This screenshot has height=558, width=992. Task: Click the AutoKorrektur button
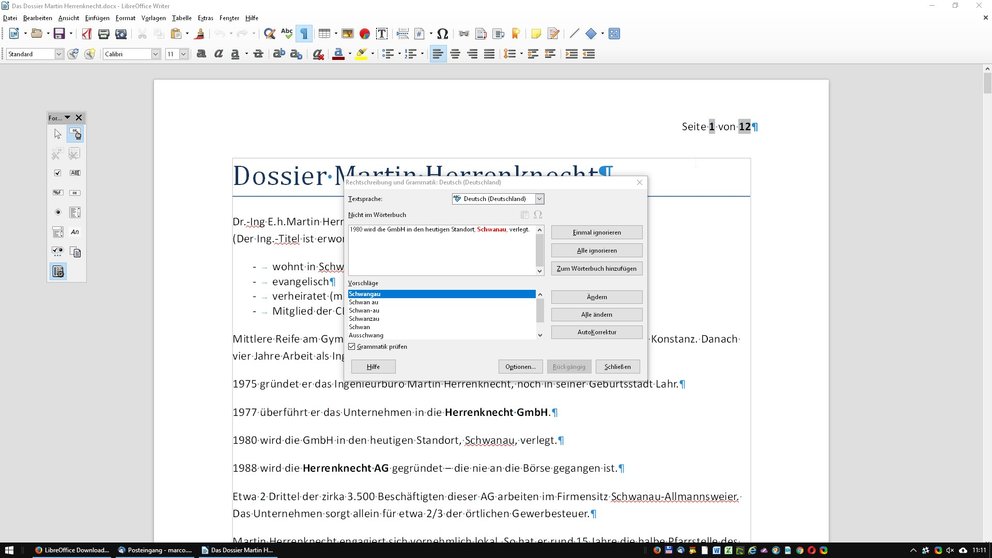coord(597,332)
